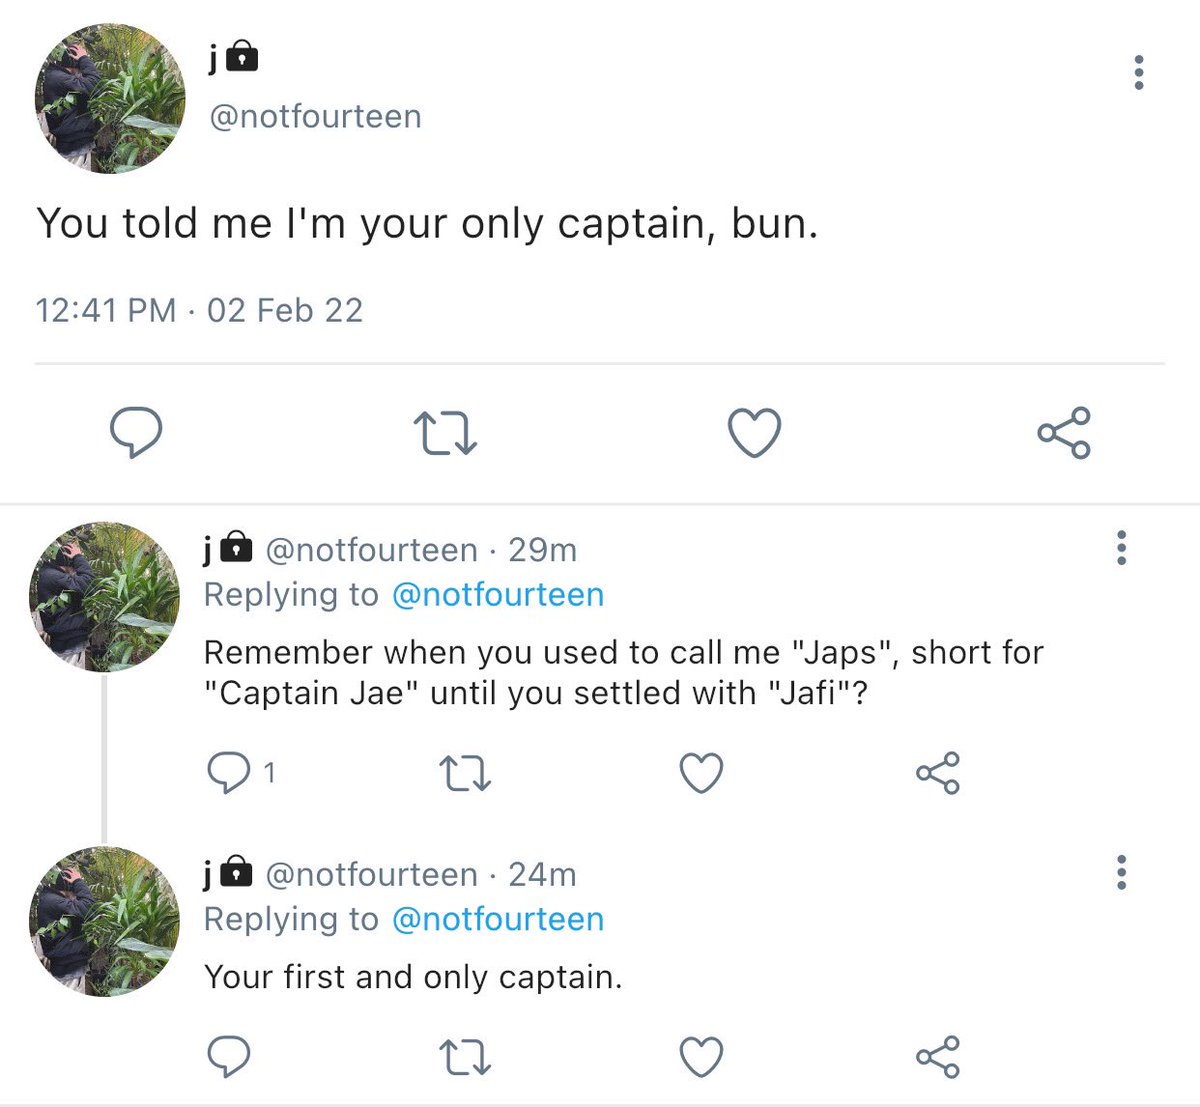Viewport: 1200px width, 1107px height.
Task: Retweet the main tweet about only captain
Action: coord(445,434)
